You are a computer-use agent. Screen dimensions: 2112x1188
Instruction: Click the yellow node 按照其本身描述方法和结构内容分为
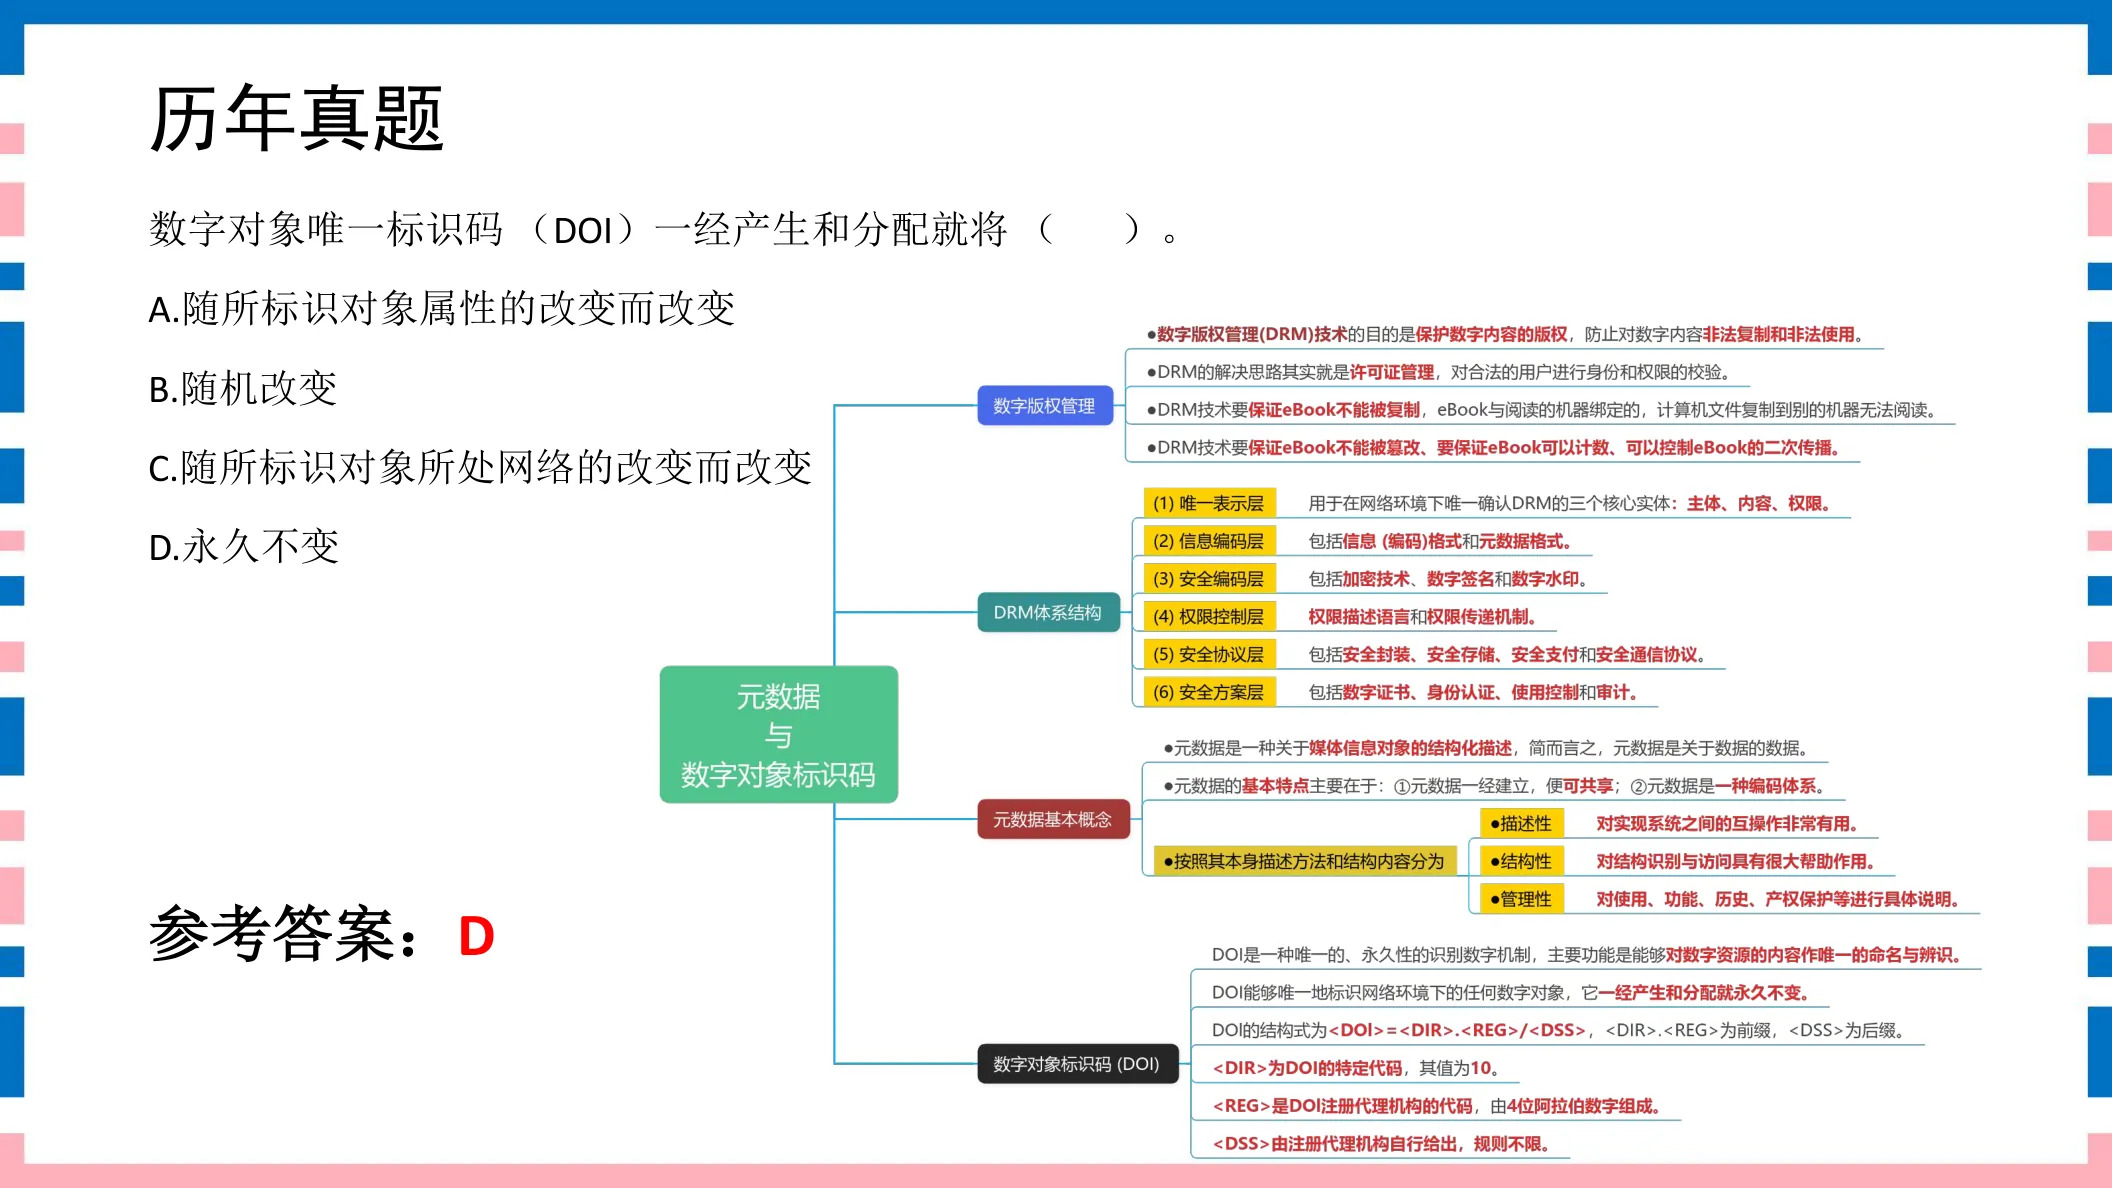coord(1304,861)
